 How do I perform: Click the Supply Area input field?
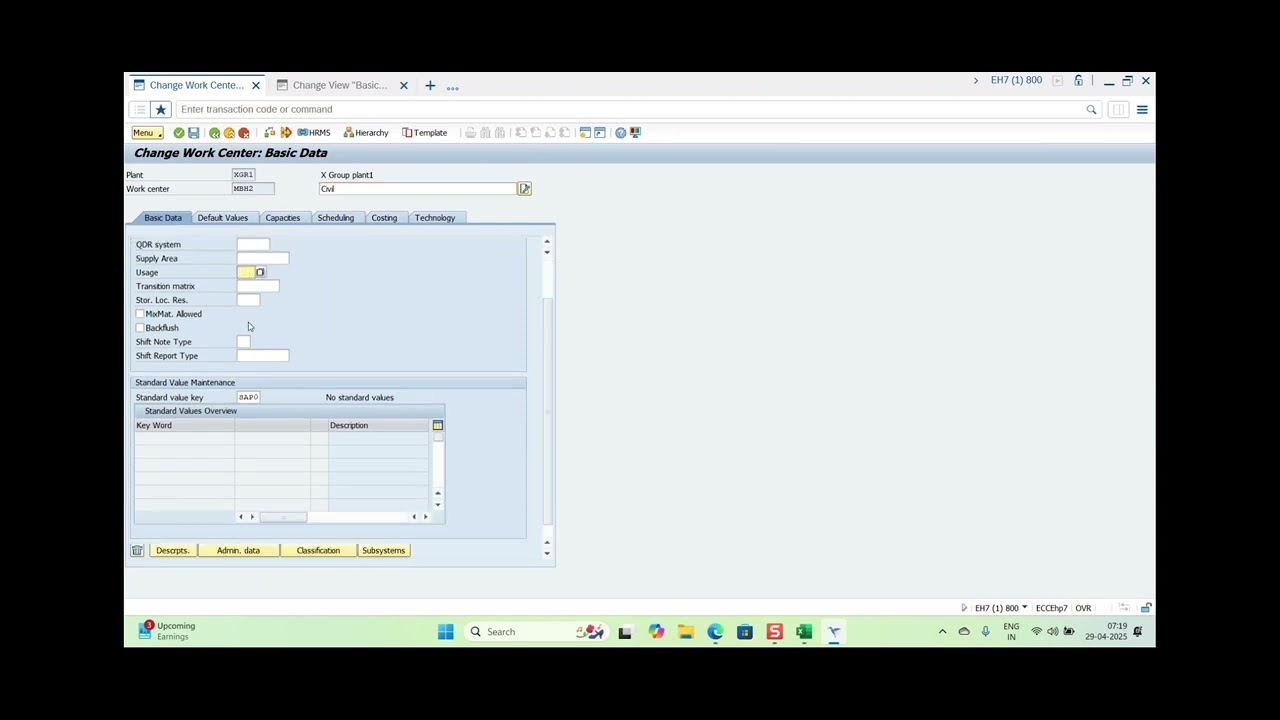[x=263, y=259]
